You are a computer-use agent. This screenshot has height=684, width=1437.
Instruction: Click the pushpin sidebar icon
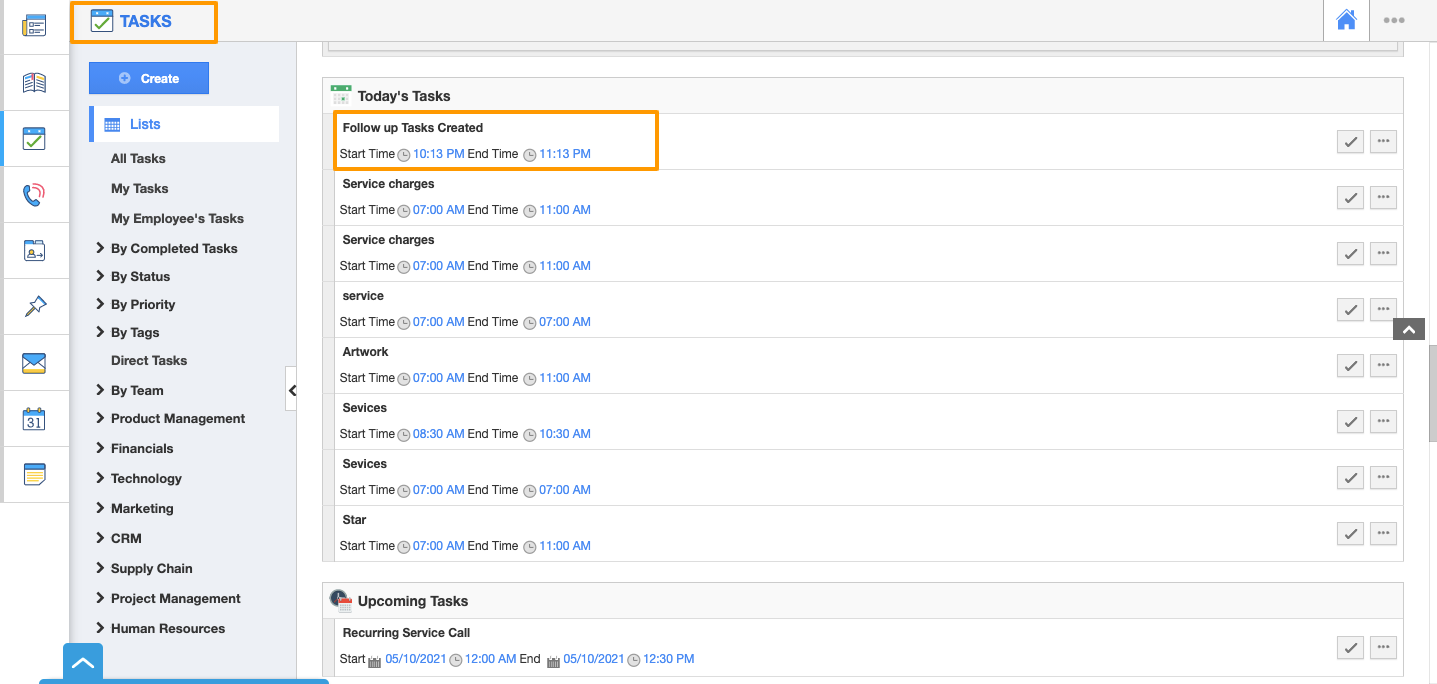34,307
